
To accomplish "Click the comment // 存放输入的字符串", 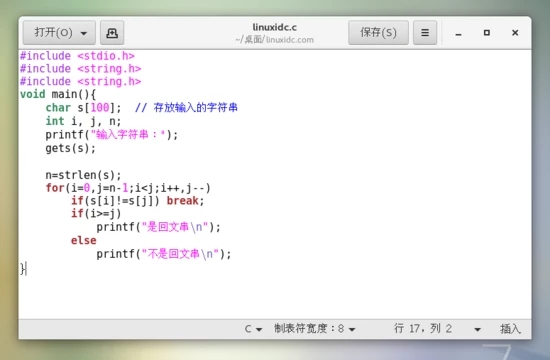I will (x=186, y=107).
